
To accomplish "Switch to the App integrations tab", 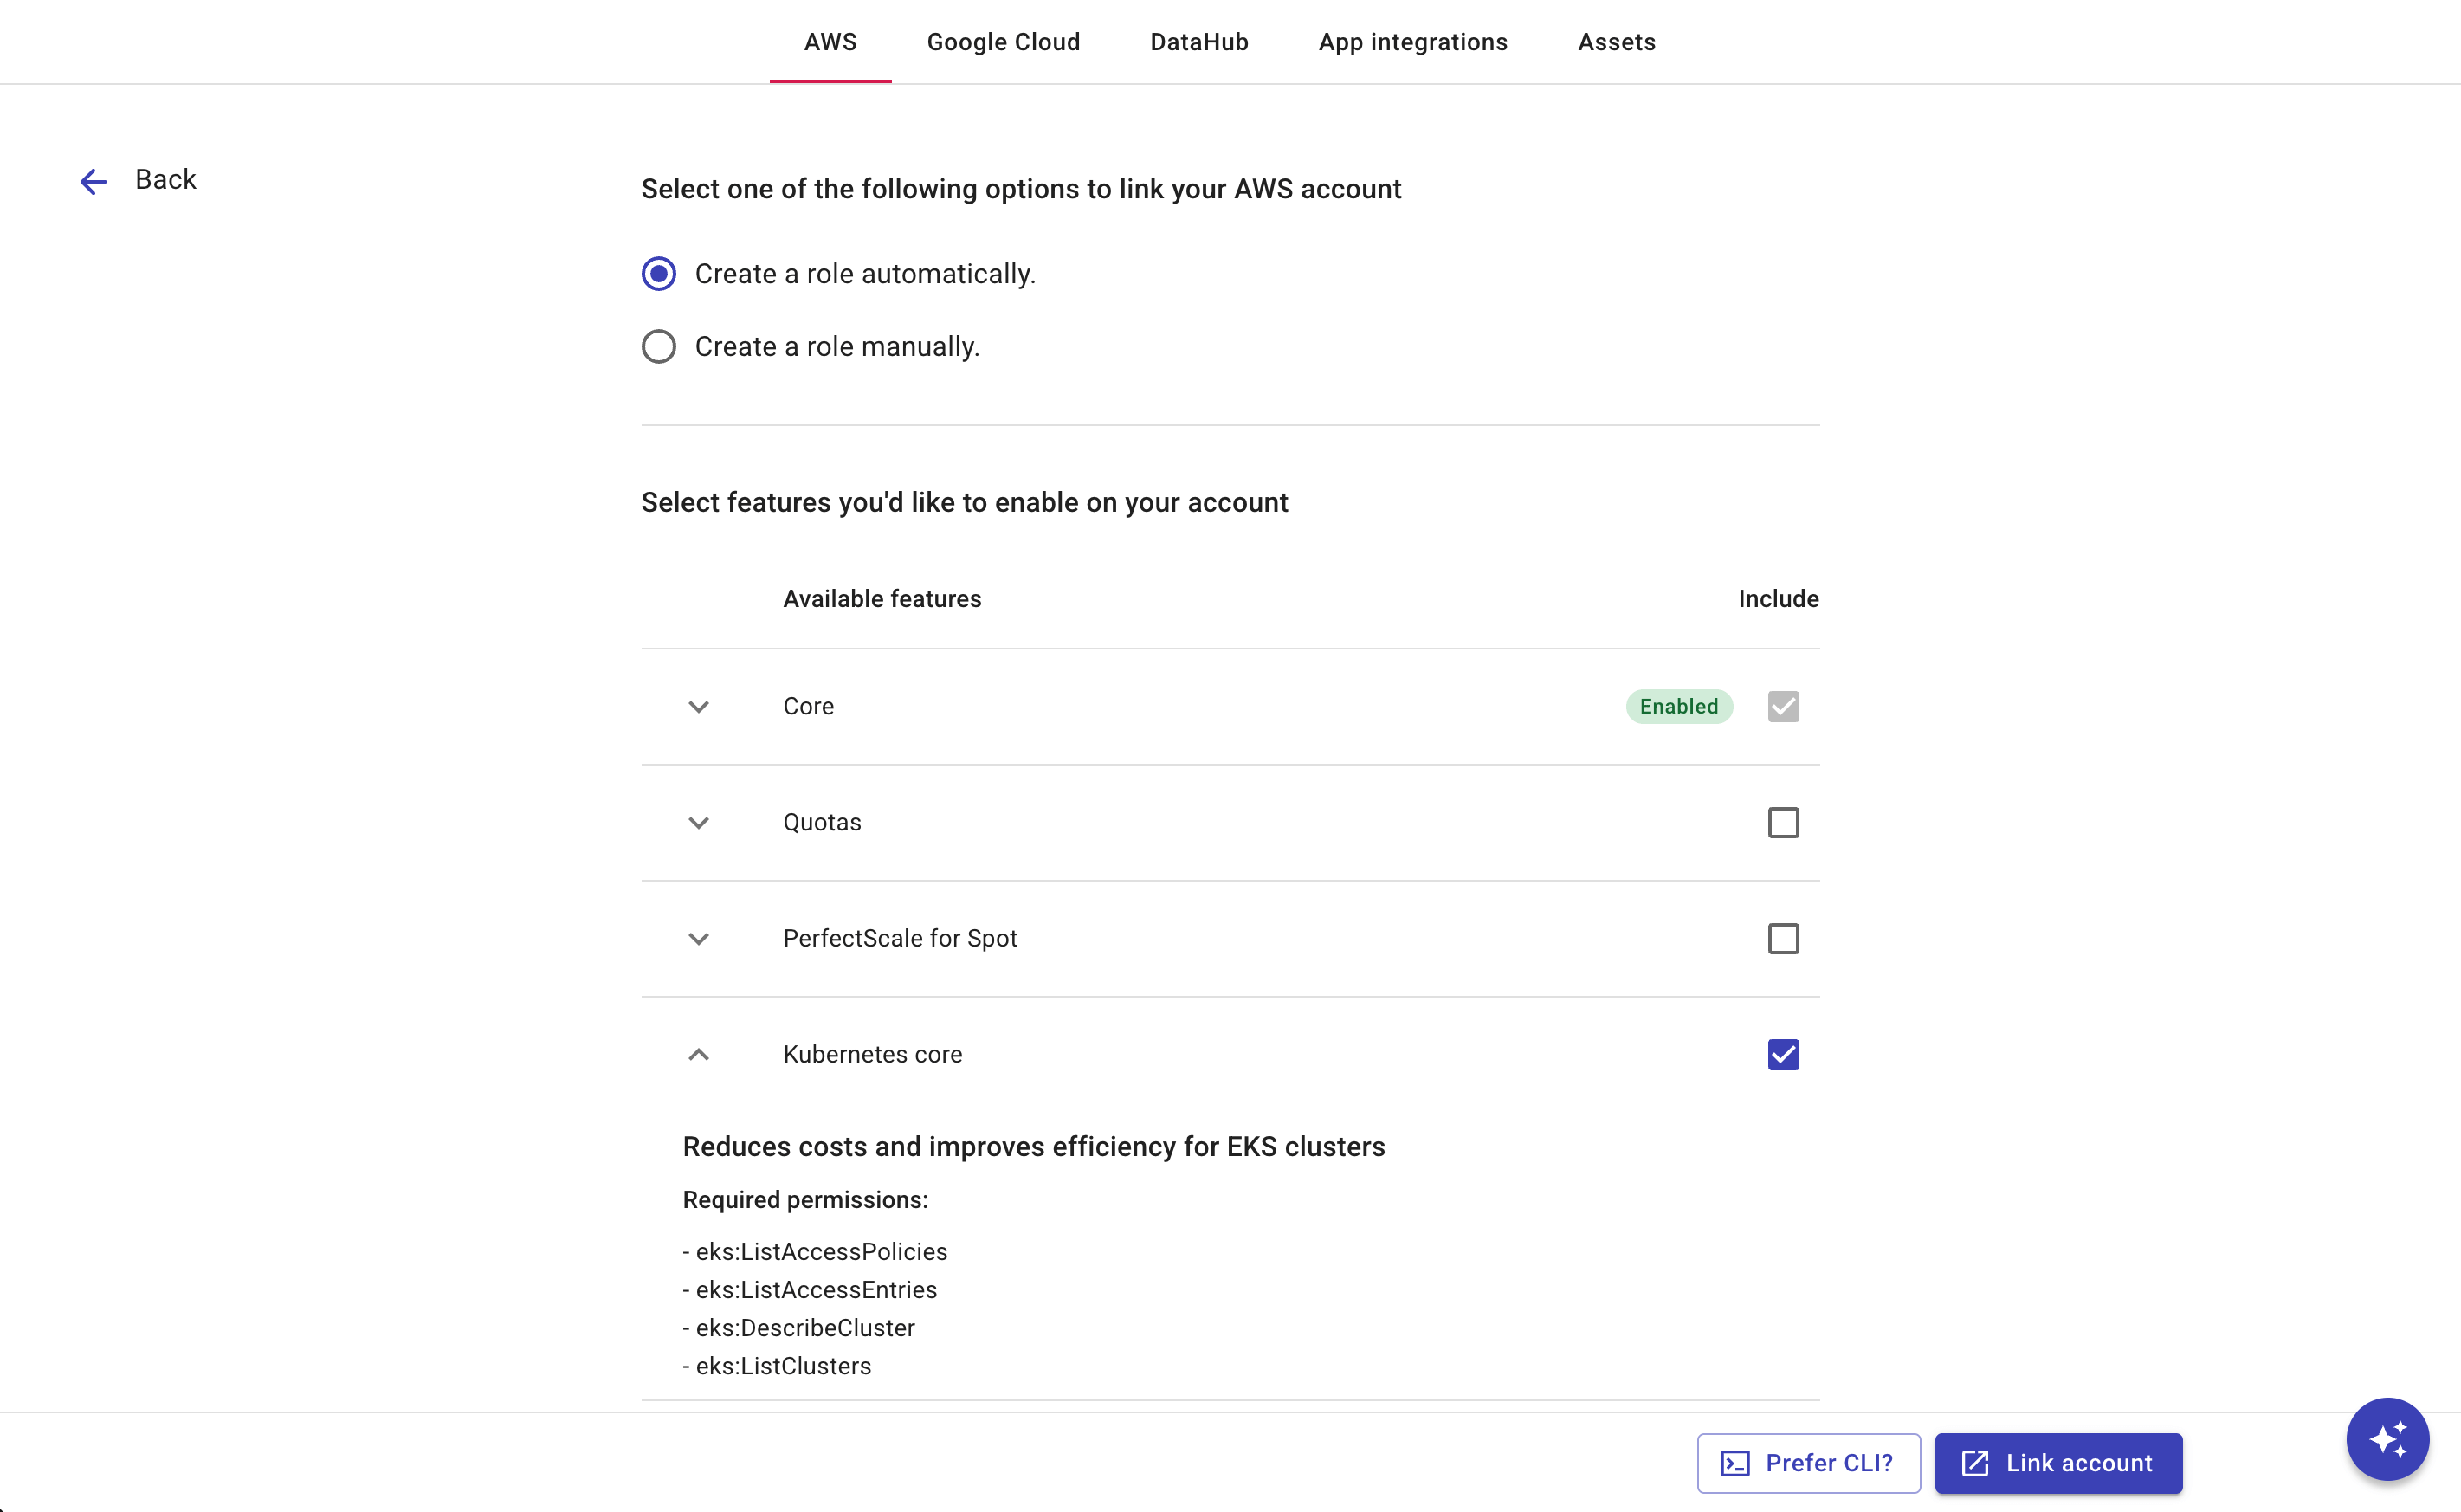I will pos(1412,42).
